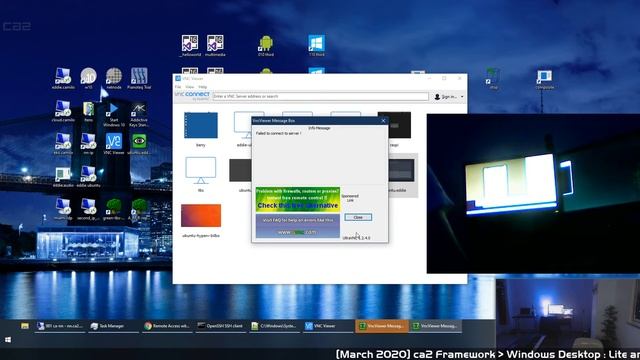The height and width of the screenshot is (360, 640).
Task: Open the multimedia Visual Studio shortcut
Action: tap(215, 45)
